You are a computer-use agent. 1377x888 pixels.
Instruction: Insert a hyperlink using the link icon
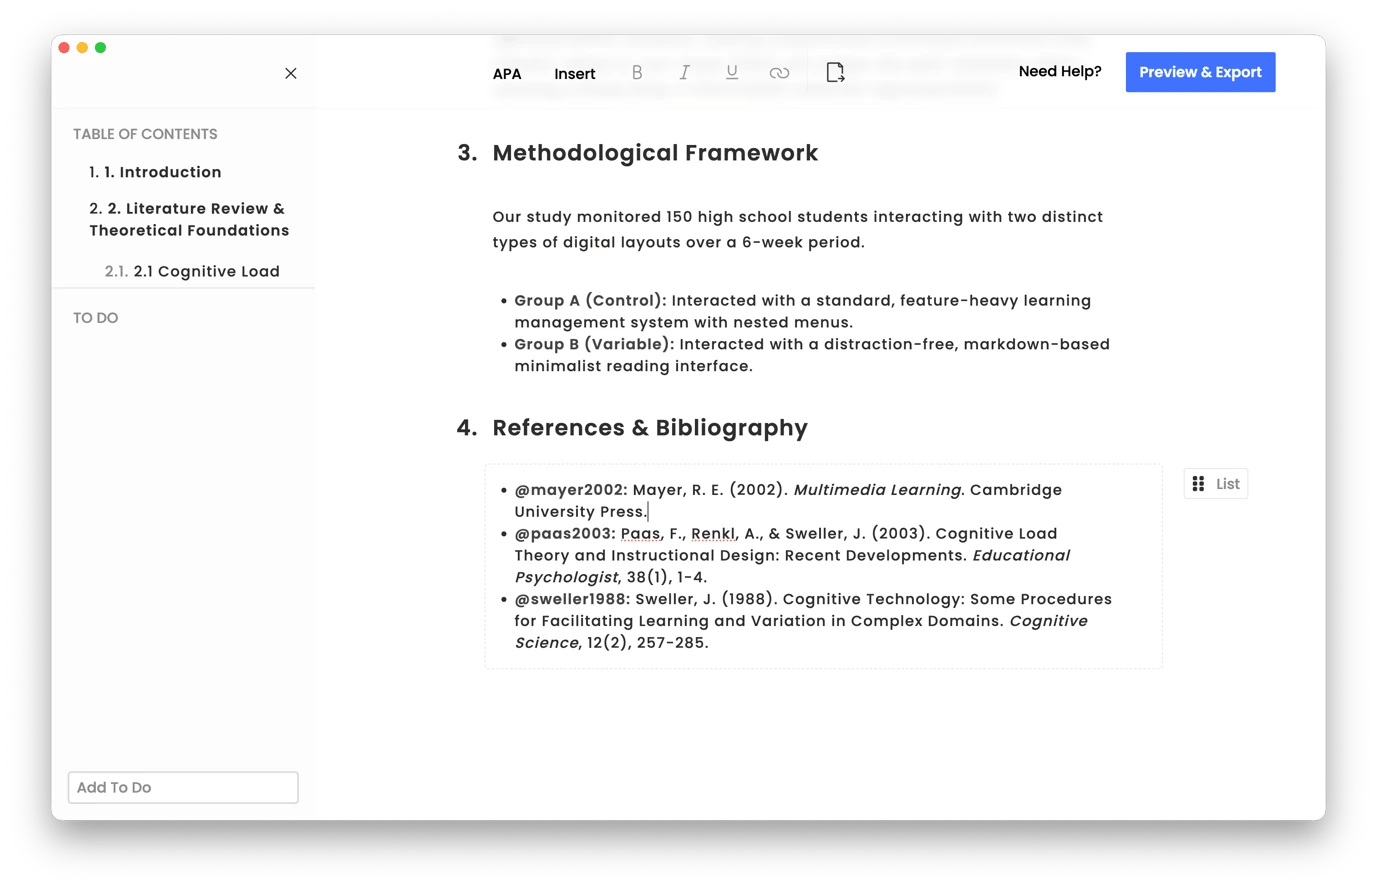coord(779,73)
